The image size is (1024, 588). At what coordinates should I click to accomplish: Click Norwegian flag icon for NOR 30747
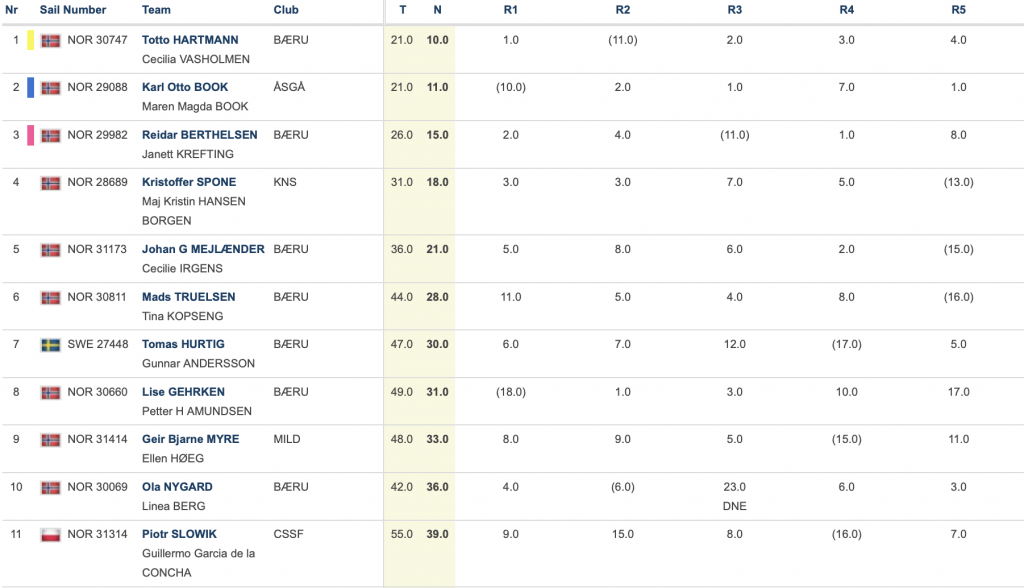[50, 41]
